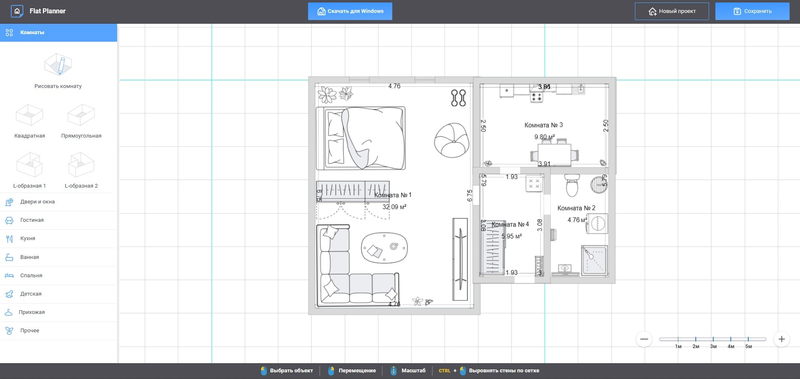Screen dimensions: 800x379
Task: Click the Масштаб hint
Action: (408, 371)
